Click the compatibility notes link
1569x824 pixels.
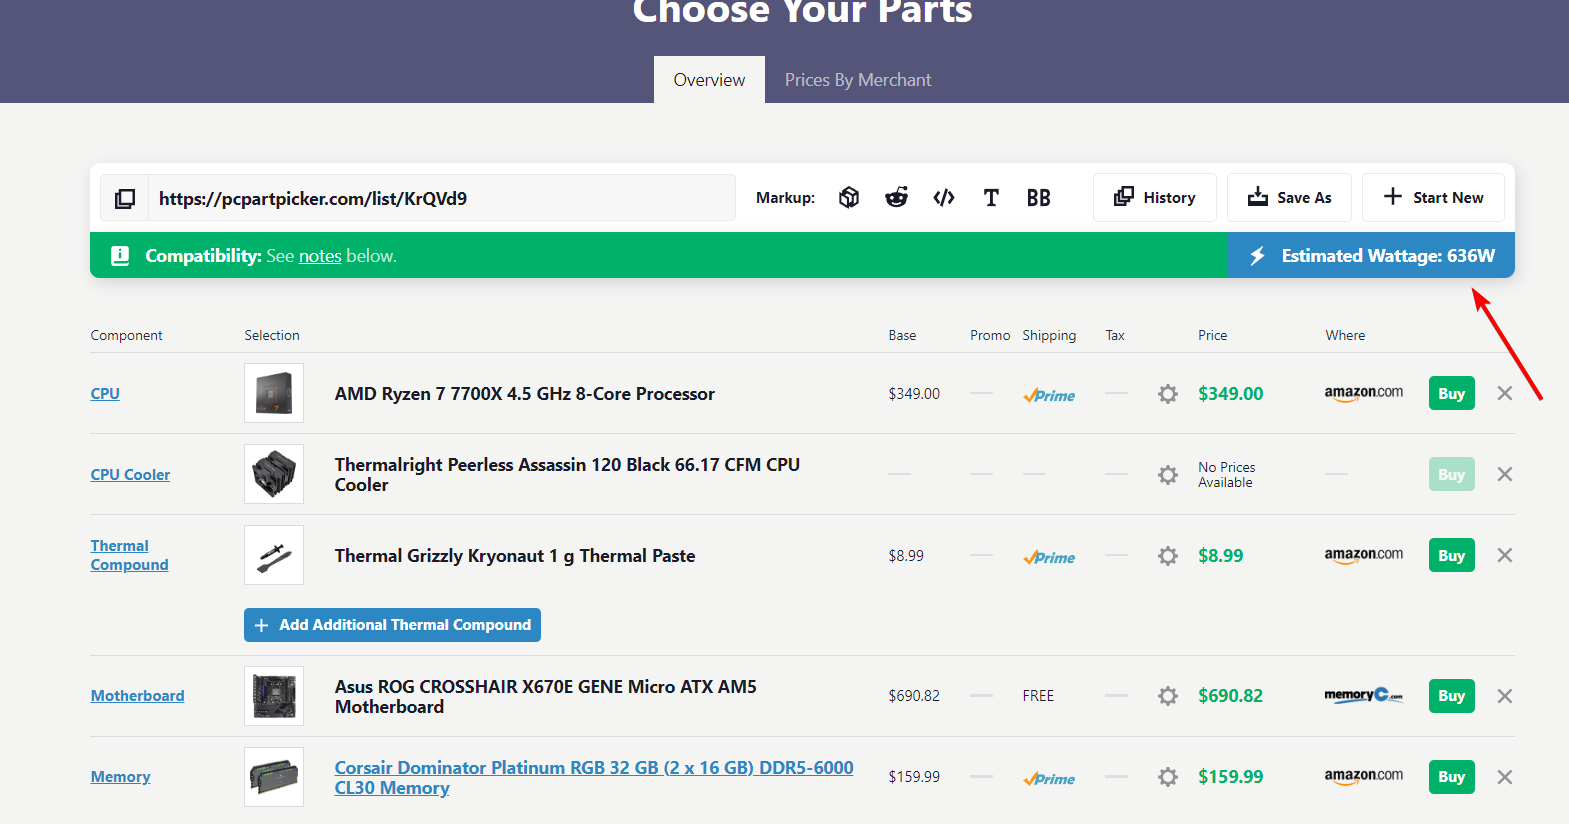point(320,256)
